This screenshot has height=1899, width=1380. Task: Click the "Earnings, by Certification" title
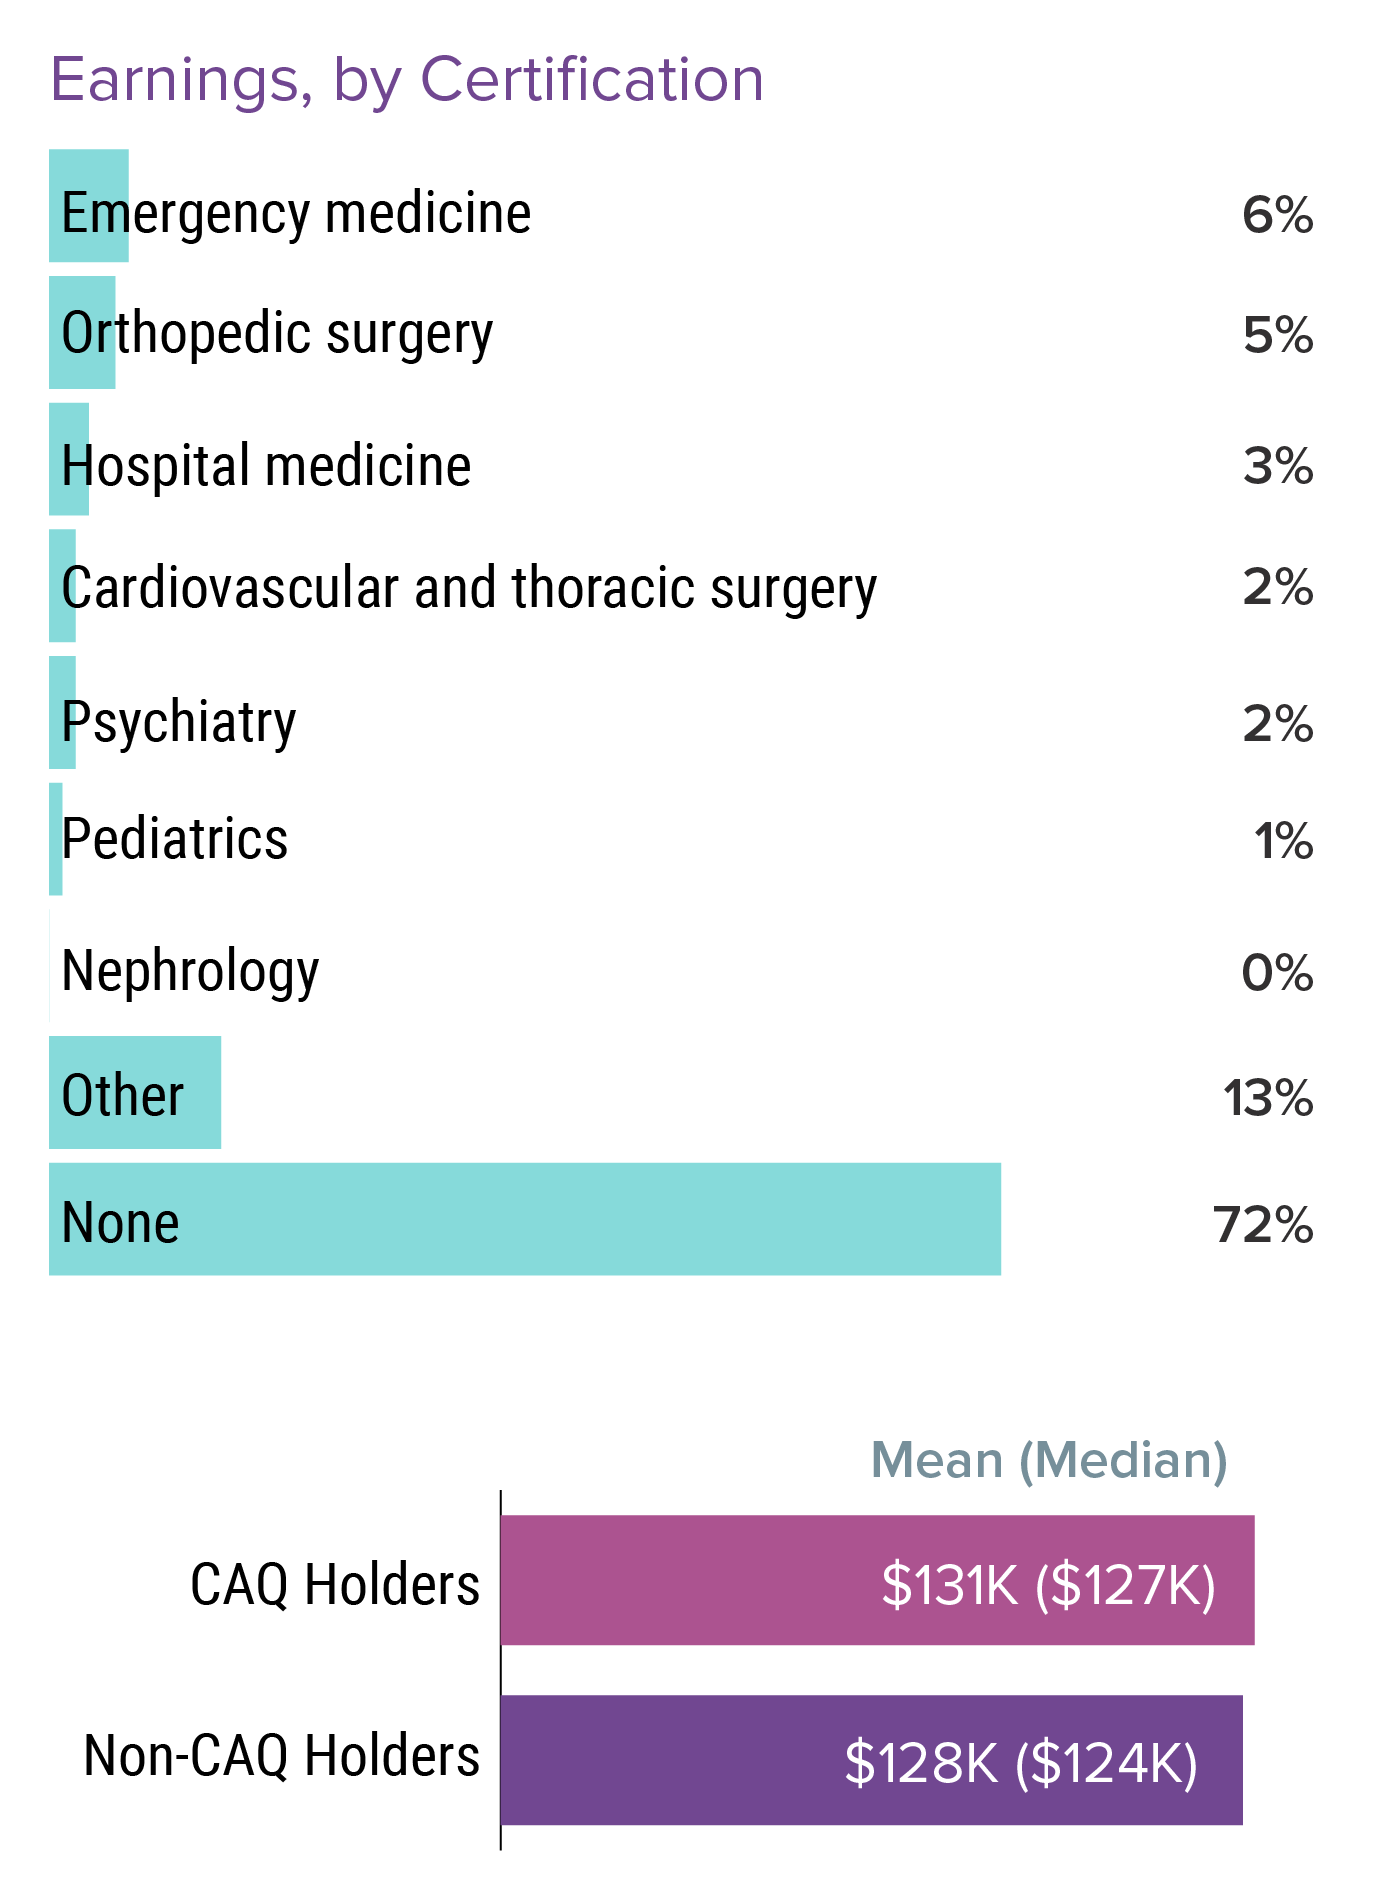pyautogui.click(x=407, y=80)
